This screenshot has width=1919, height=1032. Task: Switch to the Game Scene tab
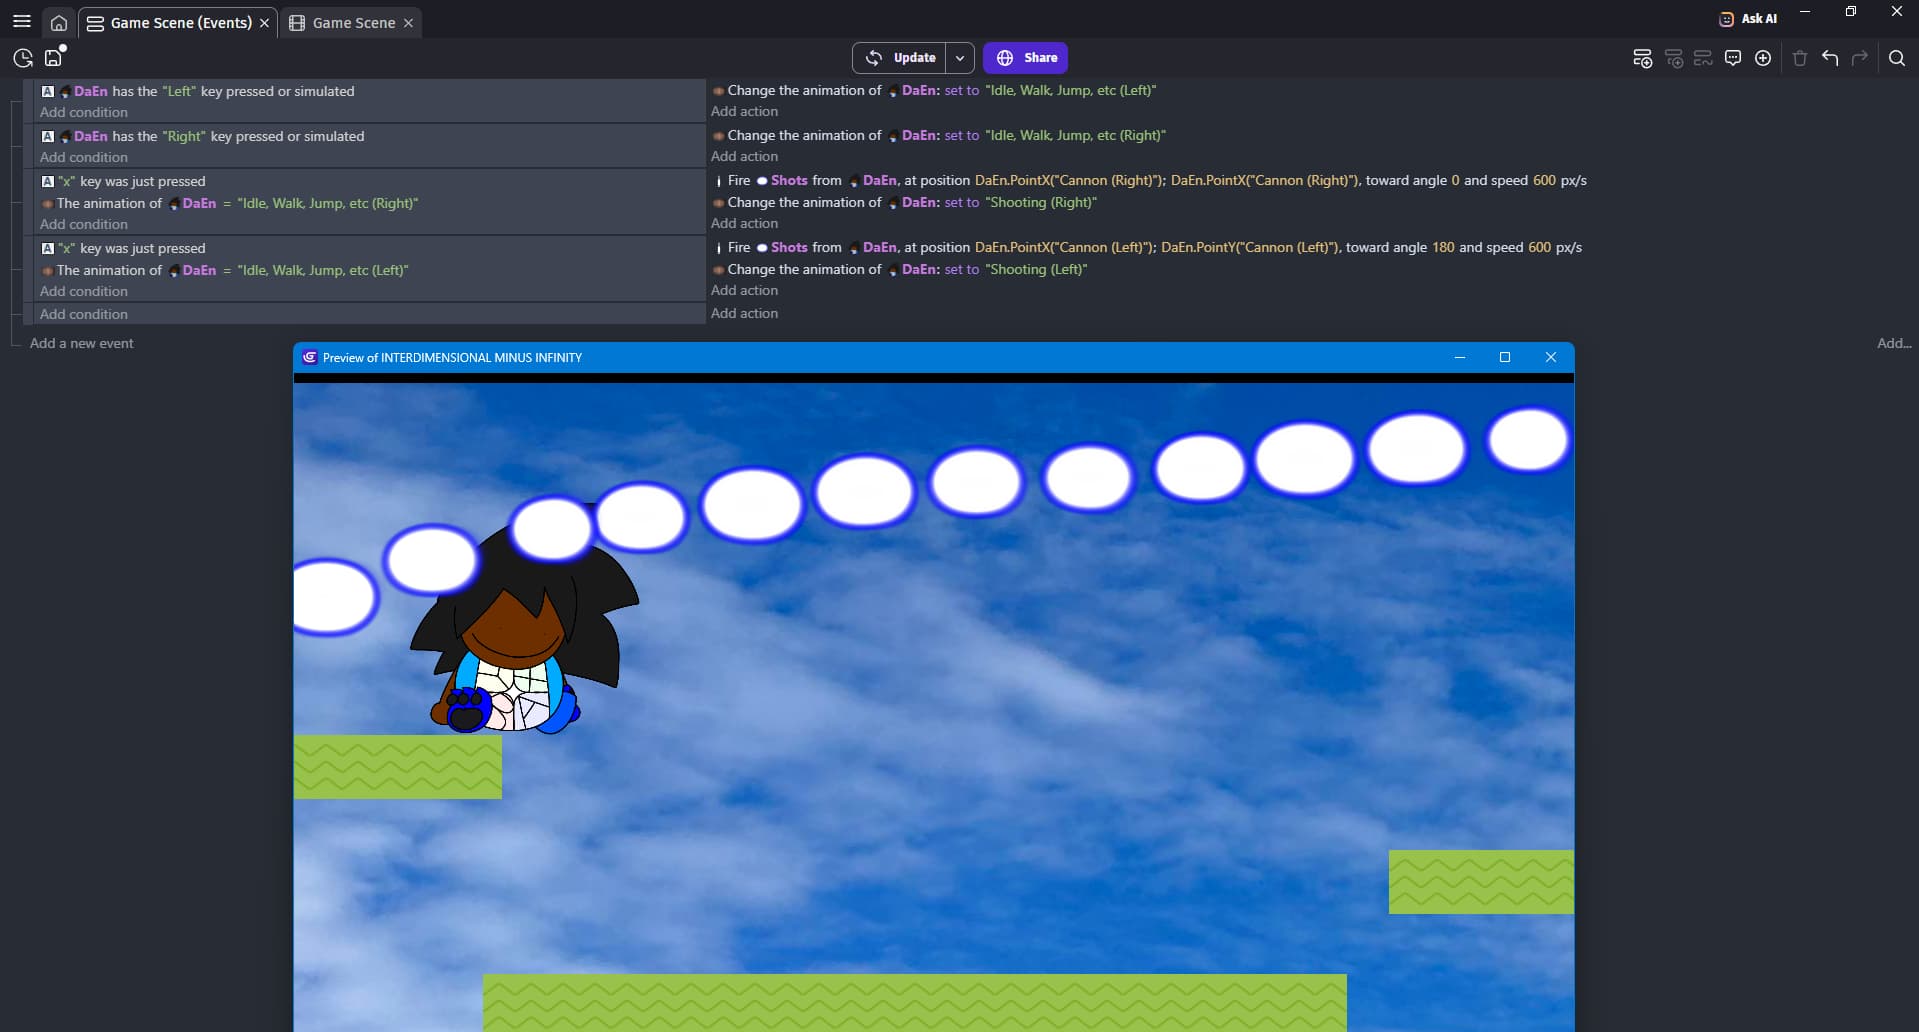pyautogui.click(x=353, y=23)
